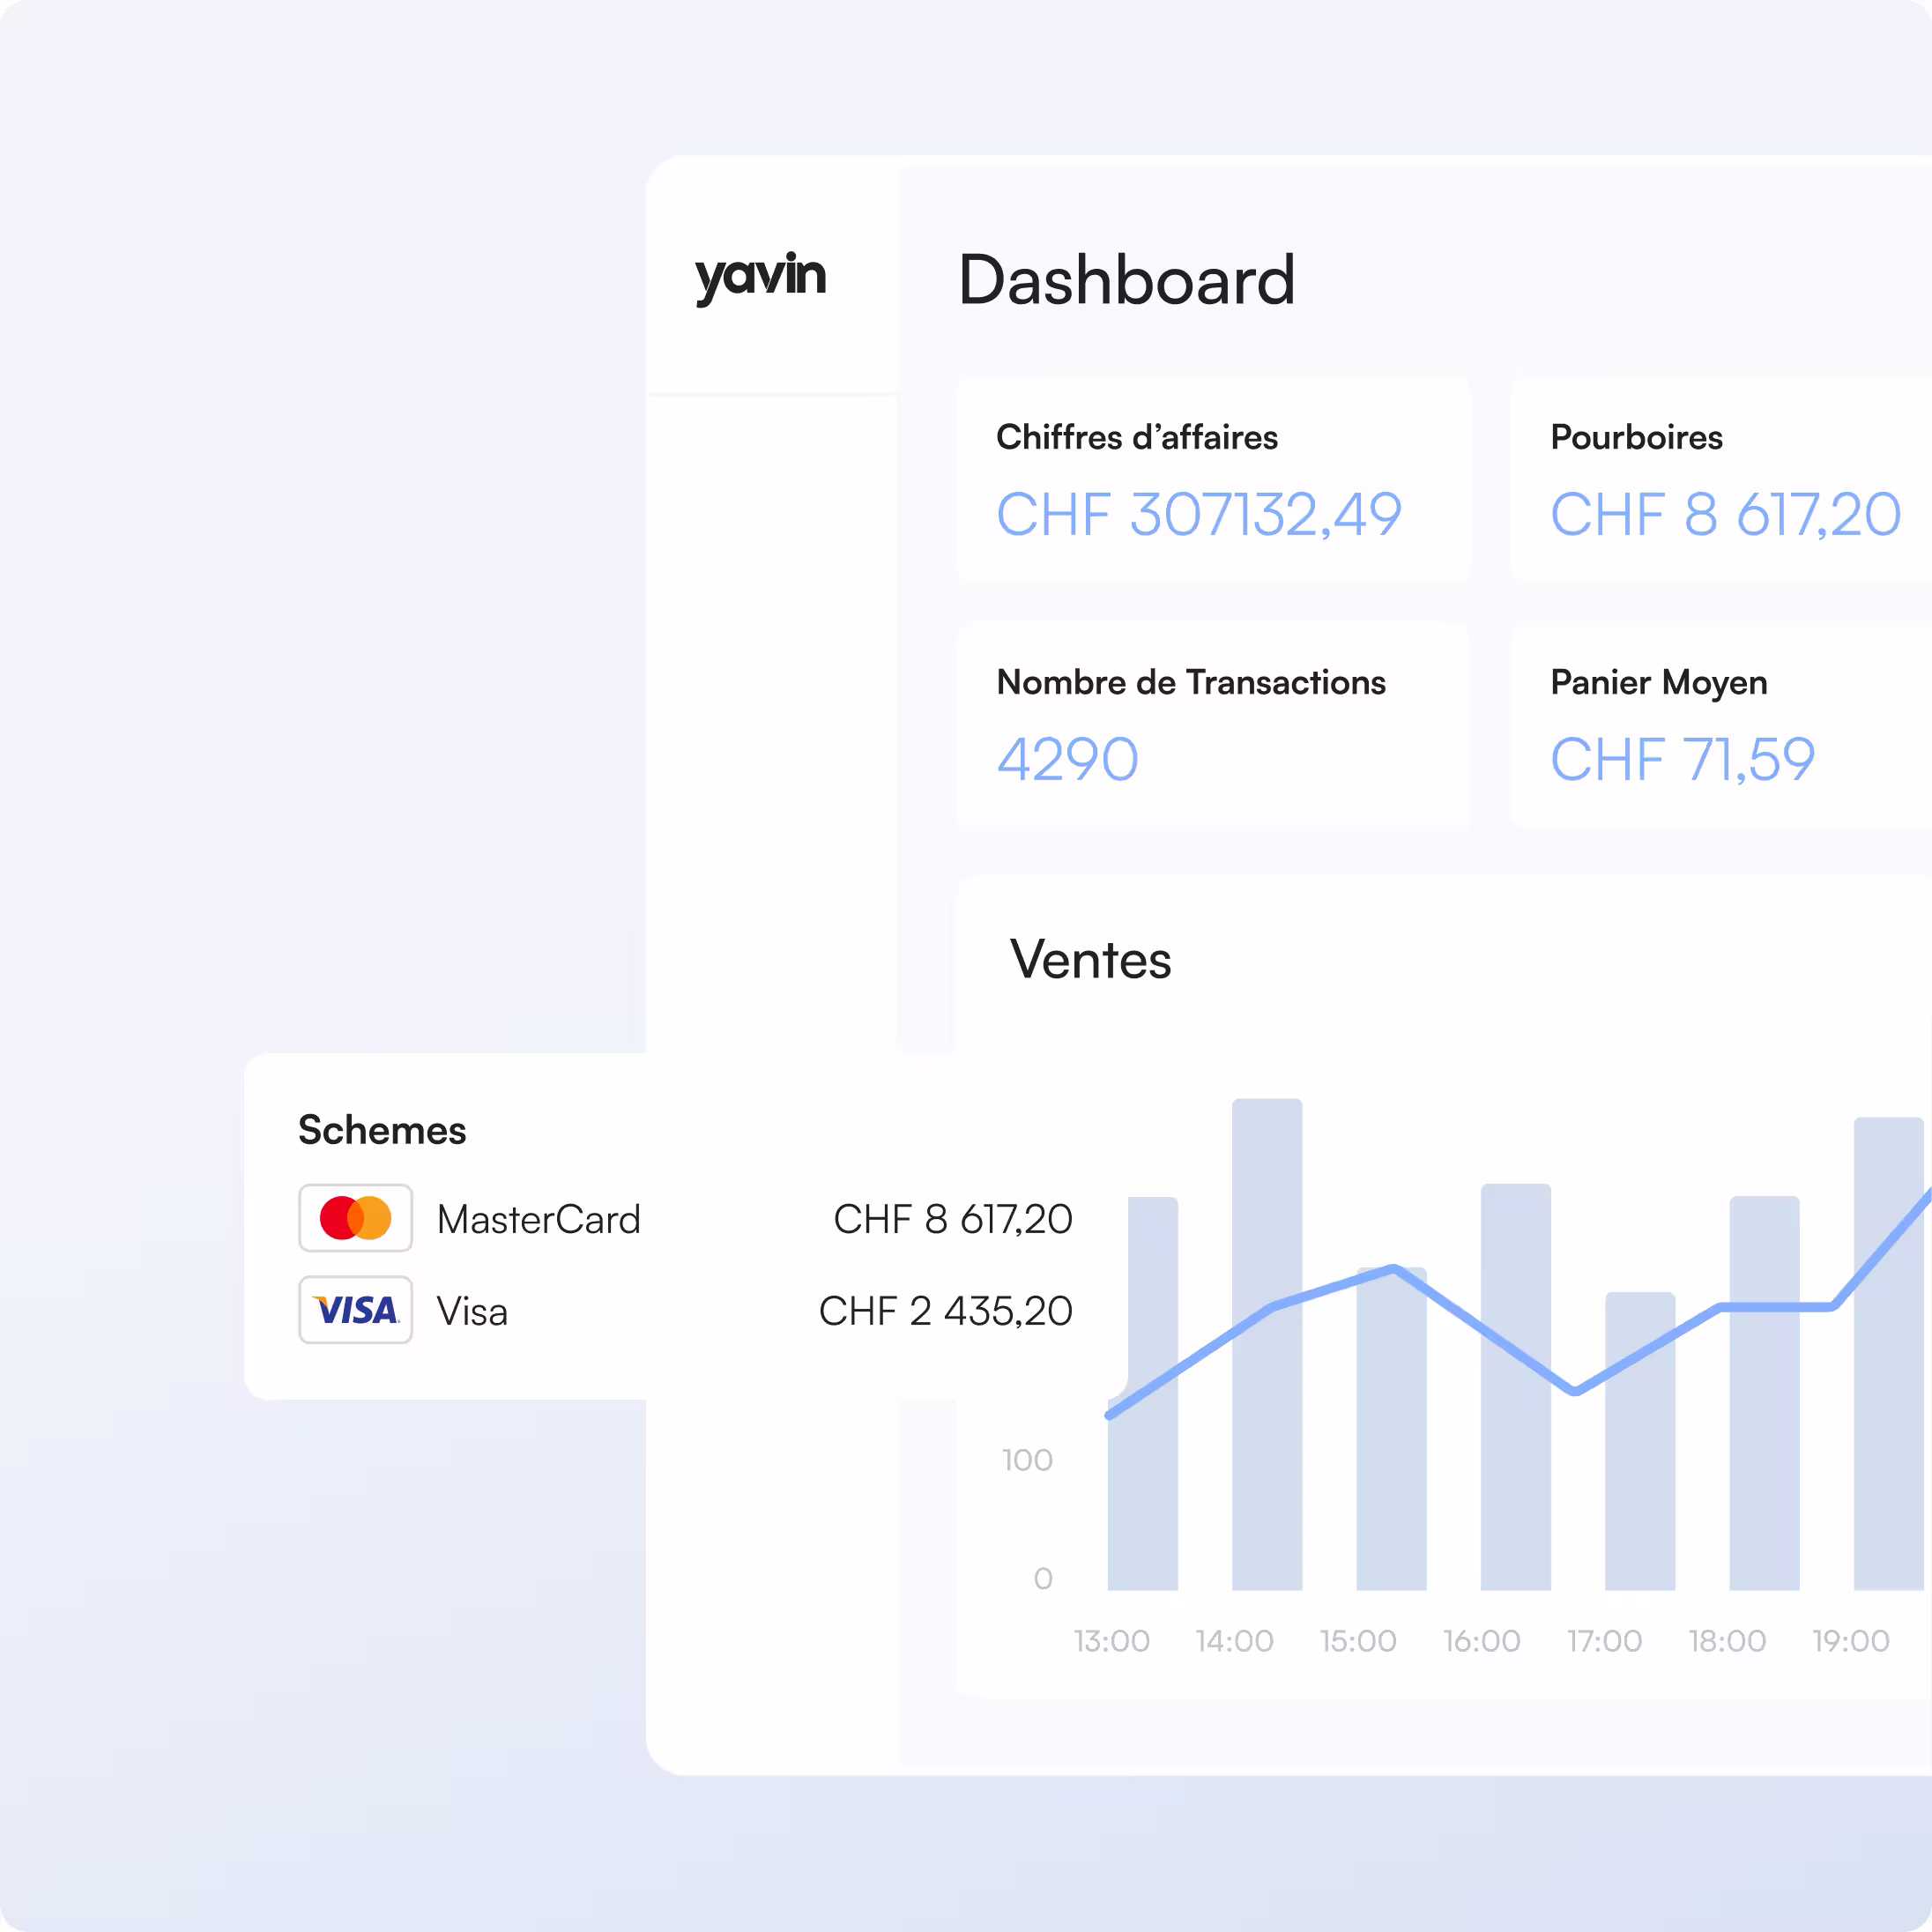Click the Schemes panel heading
This screenshot has height=1932, width=1932.
[382, 1130]
